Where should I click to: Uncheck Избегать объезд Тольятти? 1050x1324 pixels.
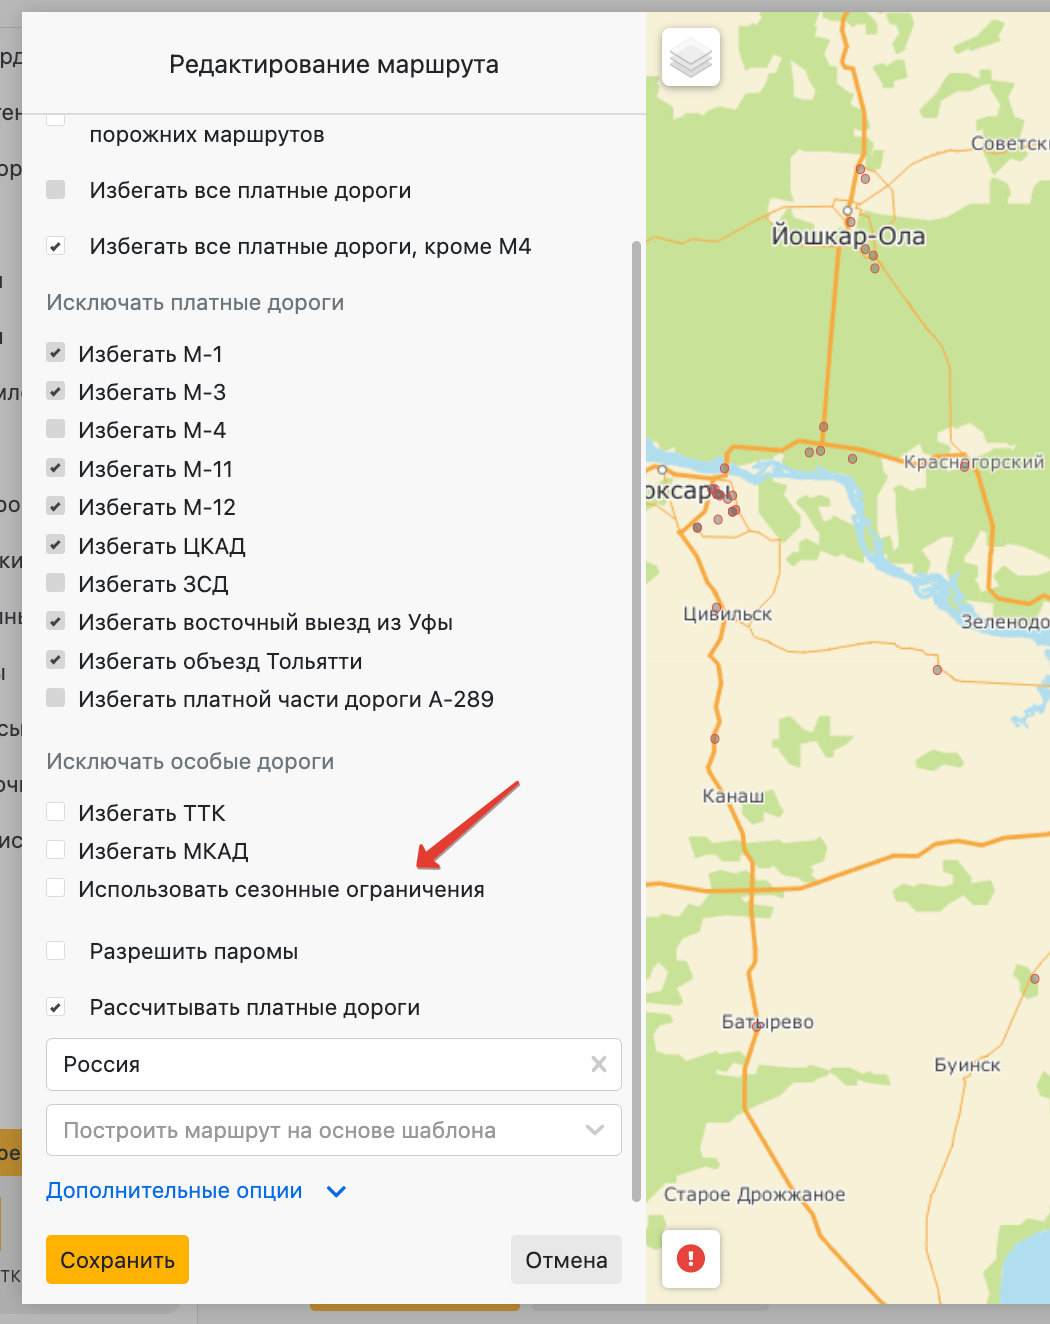point(56,660)
